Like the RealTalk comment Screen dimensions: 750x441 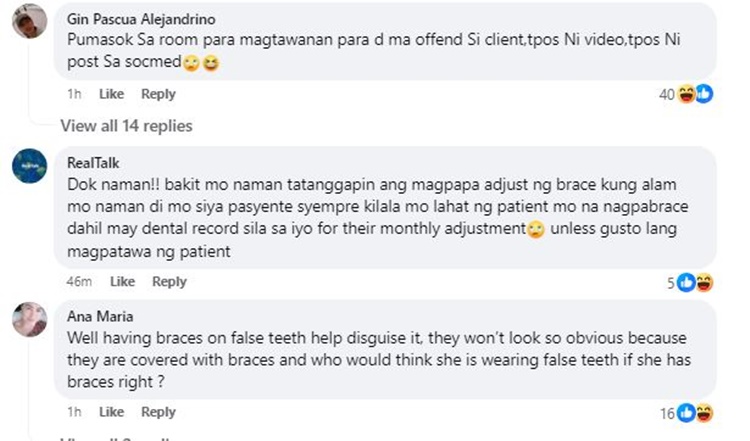[122, 281]
